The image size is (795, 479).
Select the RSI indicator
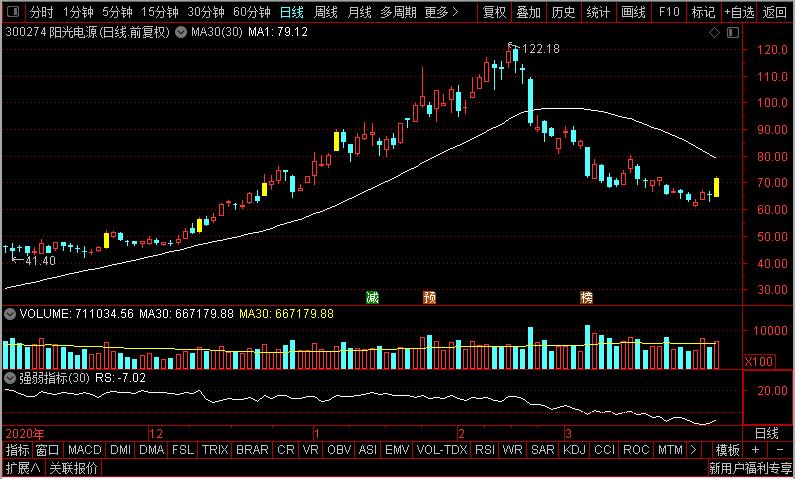(485, 450)
